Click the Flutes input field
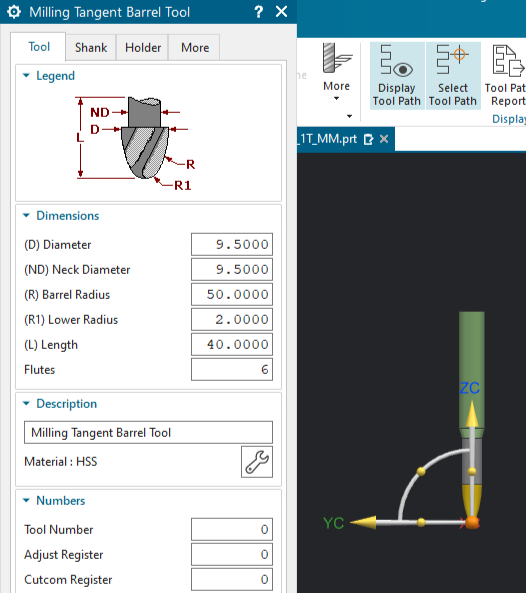 coord(232,369)
